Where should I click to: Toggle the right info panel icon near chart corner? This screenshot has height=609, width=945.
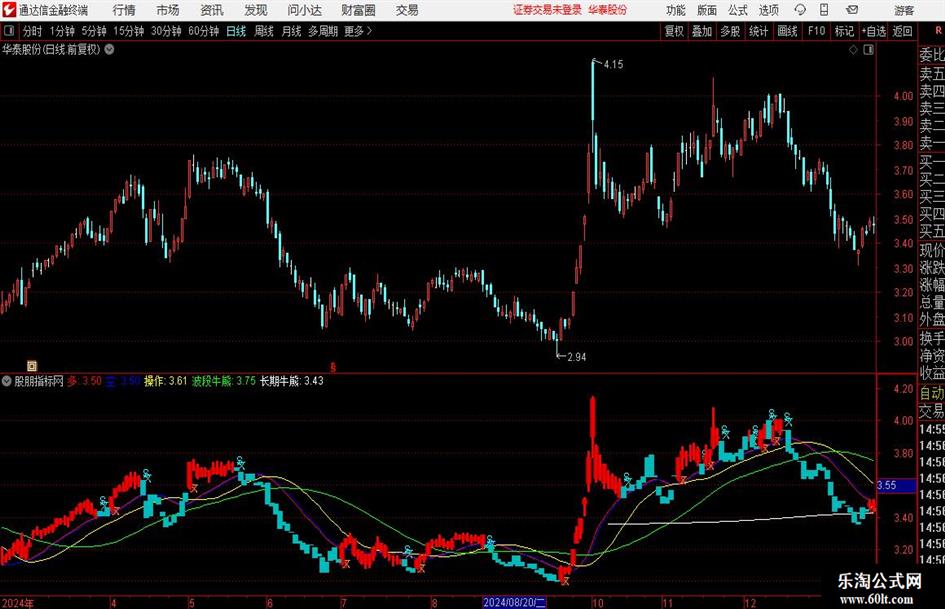[868, 50]
